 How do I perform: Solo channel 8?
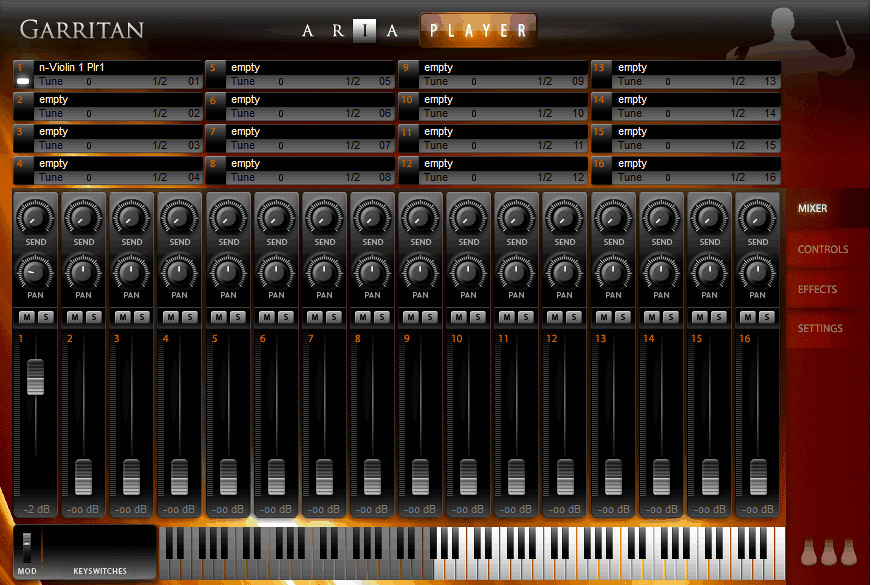click(x=382, y=317)
